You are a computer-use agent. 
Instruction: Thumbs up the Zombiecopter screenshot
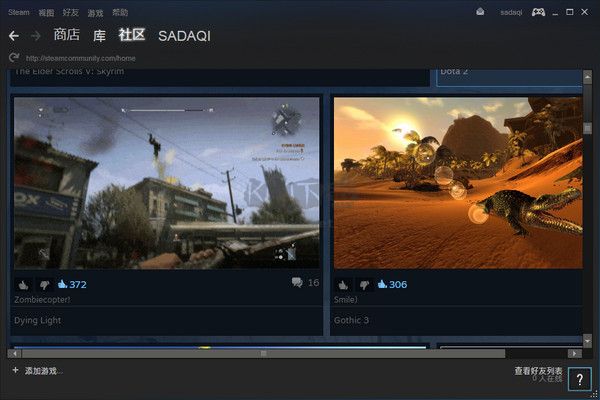click(23, 284)
